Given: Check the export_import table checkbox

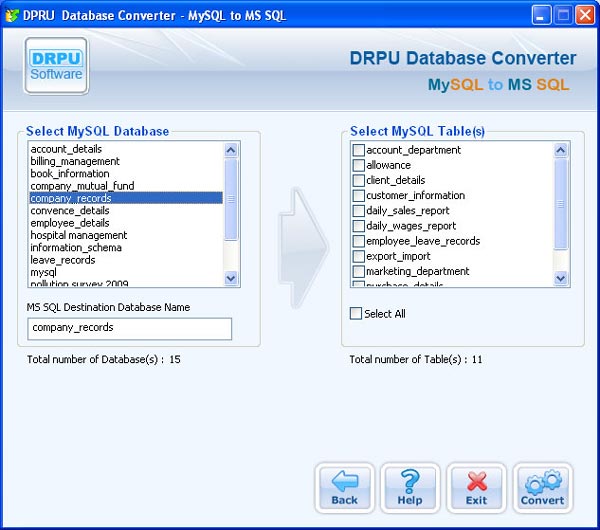Looking at the screenshot, I should [359, 256].
